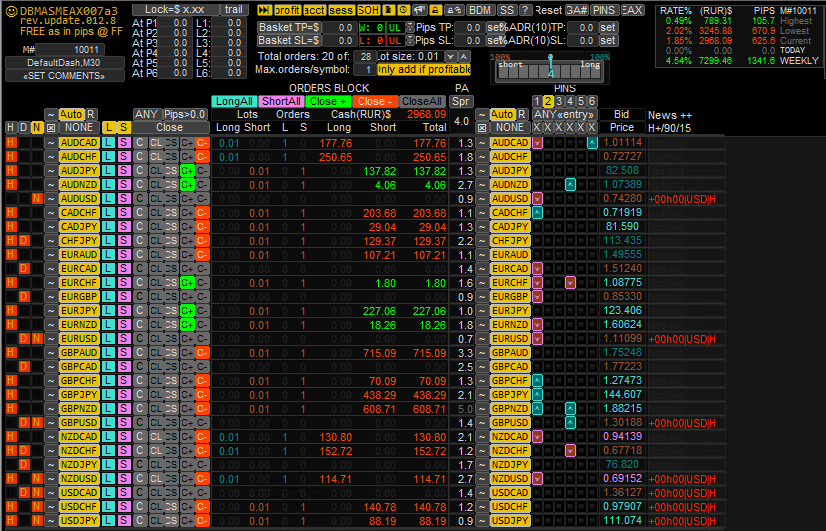Screen dimensions: 826x531
Task: Click the fast-forward icon in top toolbar
Action: pos(264,10)
